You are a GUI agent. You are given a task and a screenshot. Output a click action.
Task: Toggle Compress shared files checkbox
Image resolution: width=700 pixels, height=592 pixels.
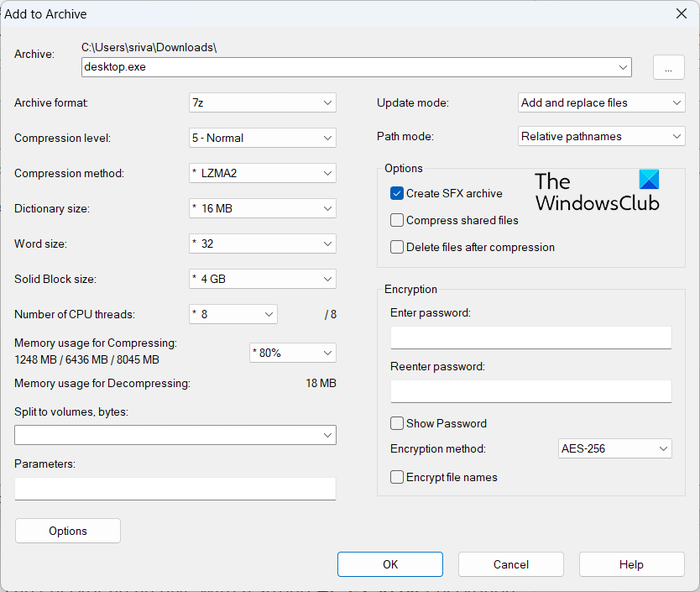[x=398, y=220]
